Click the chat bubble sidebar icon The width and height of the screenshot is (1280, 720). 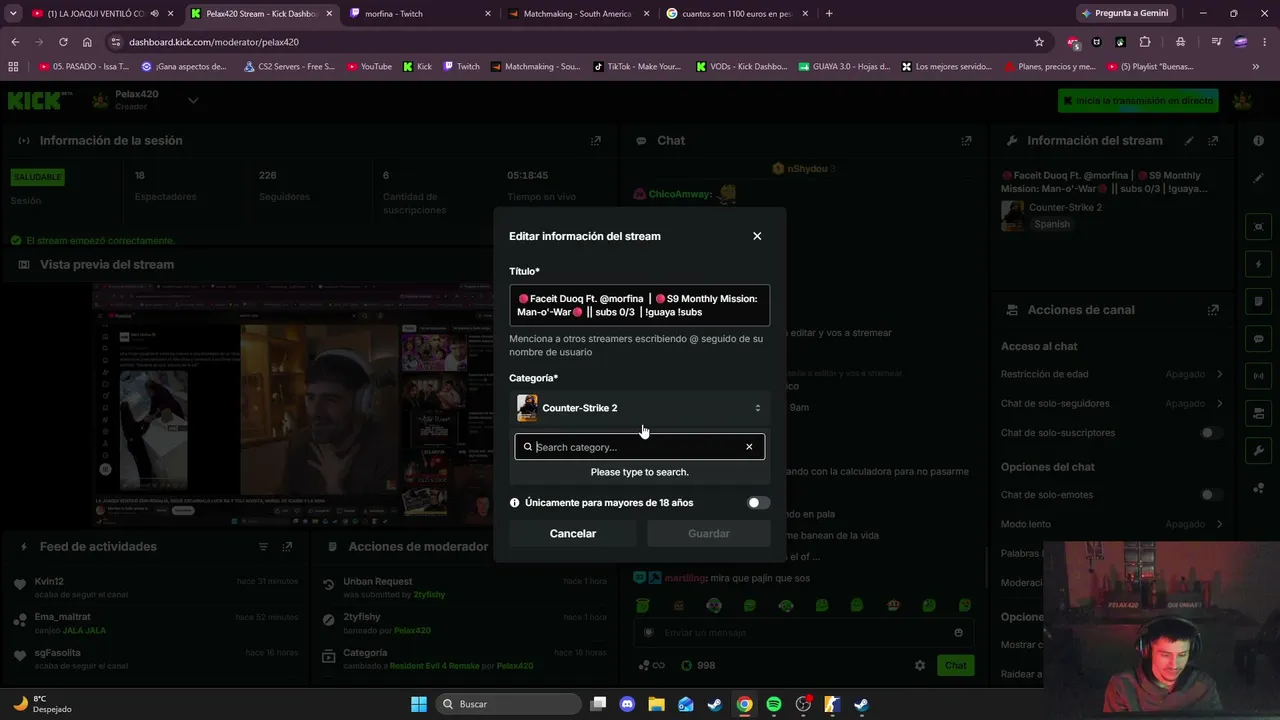(1259, 339)
